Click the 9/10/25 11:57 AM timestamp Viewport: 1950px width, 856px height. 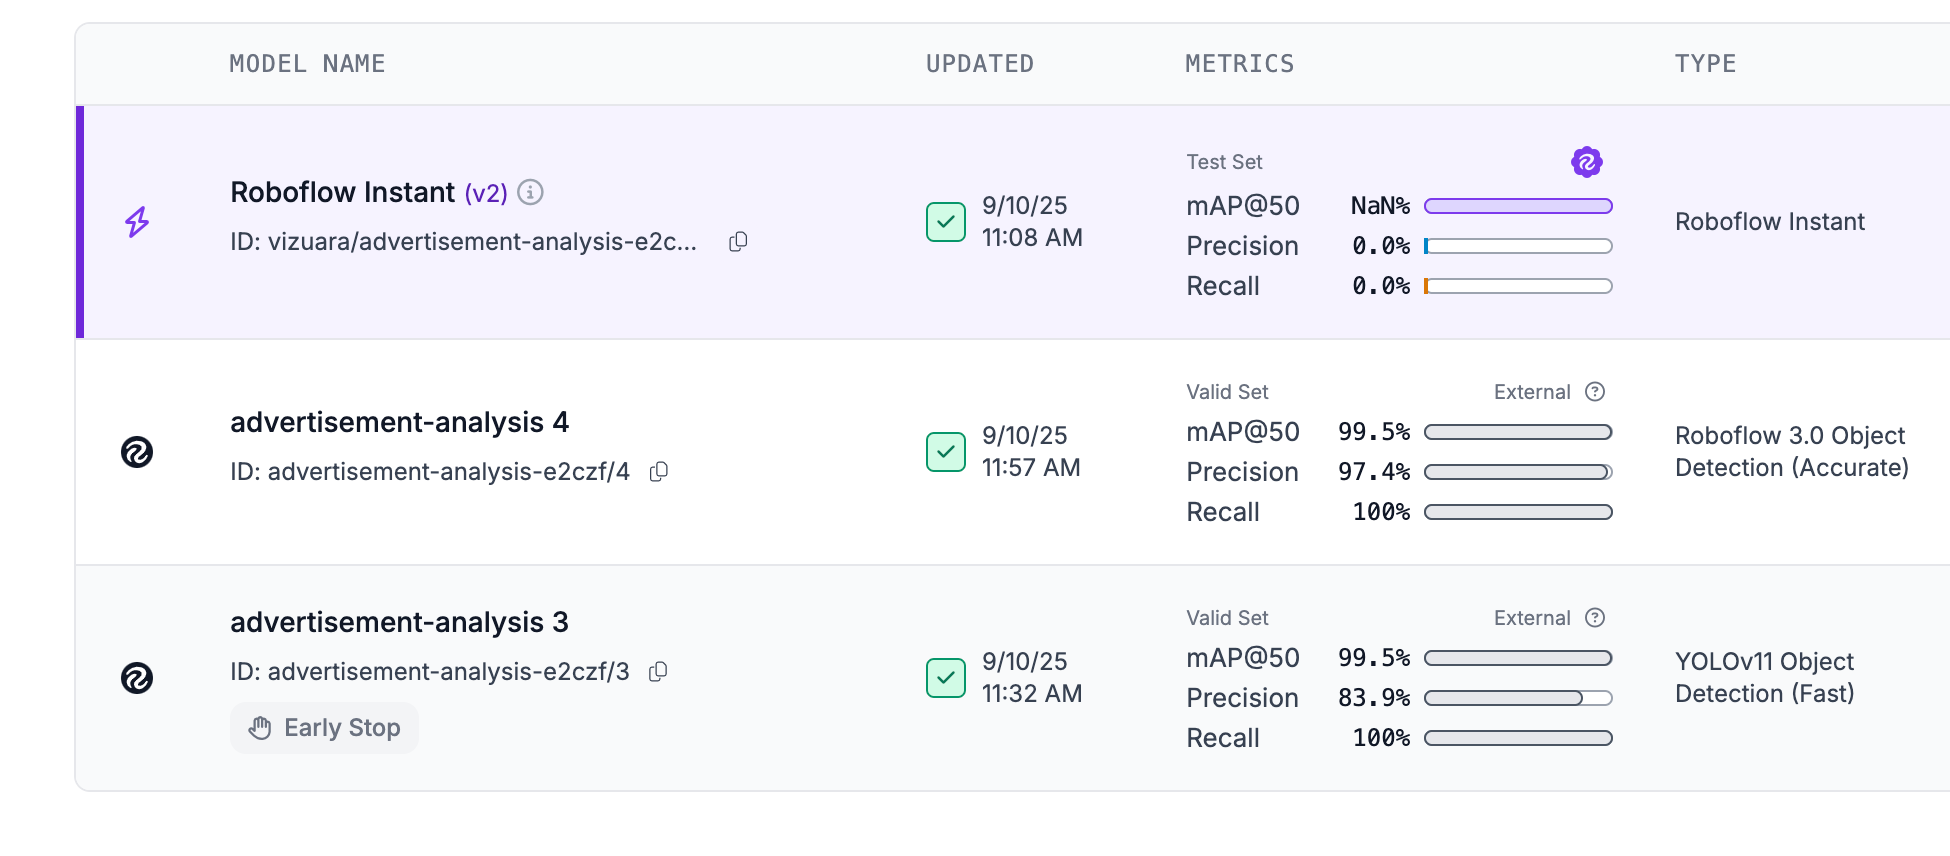pyautogui.click(x=1031, y=452)
